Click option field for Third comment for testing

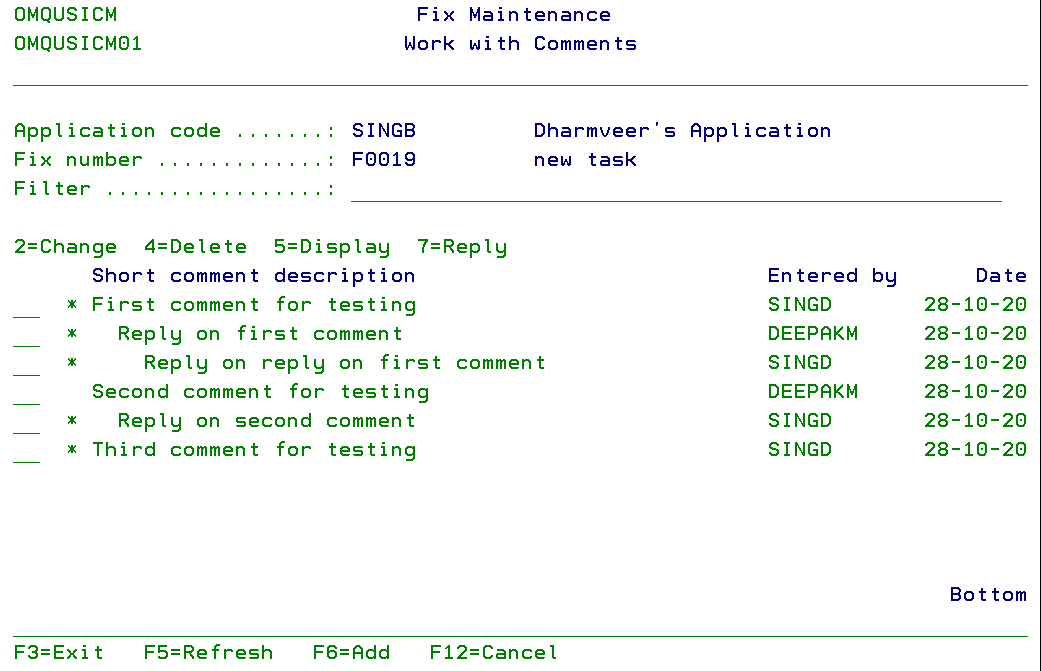[x=26, y=451]
